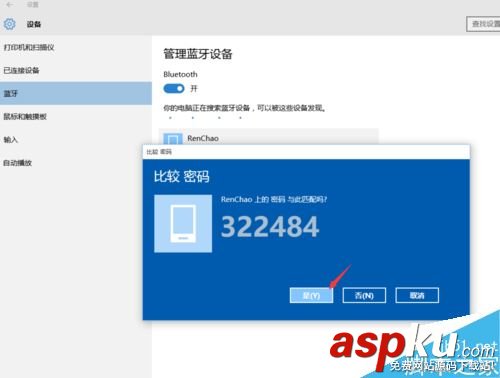This screenshot has height=378, width=500.
Task: Open the Connected devices section
Action: [76, 70]
